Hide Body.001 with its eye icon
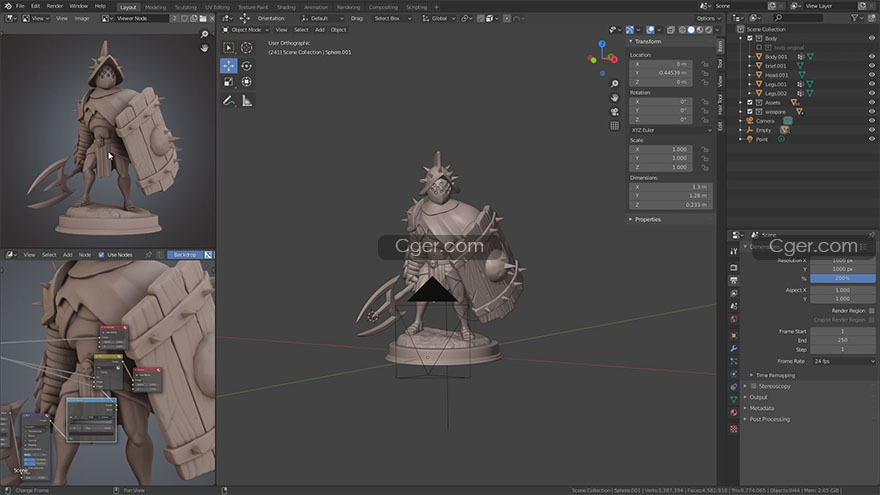Image resolution: width=880 pixels, height=495 pixels. tap(872, 57)
